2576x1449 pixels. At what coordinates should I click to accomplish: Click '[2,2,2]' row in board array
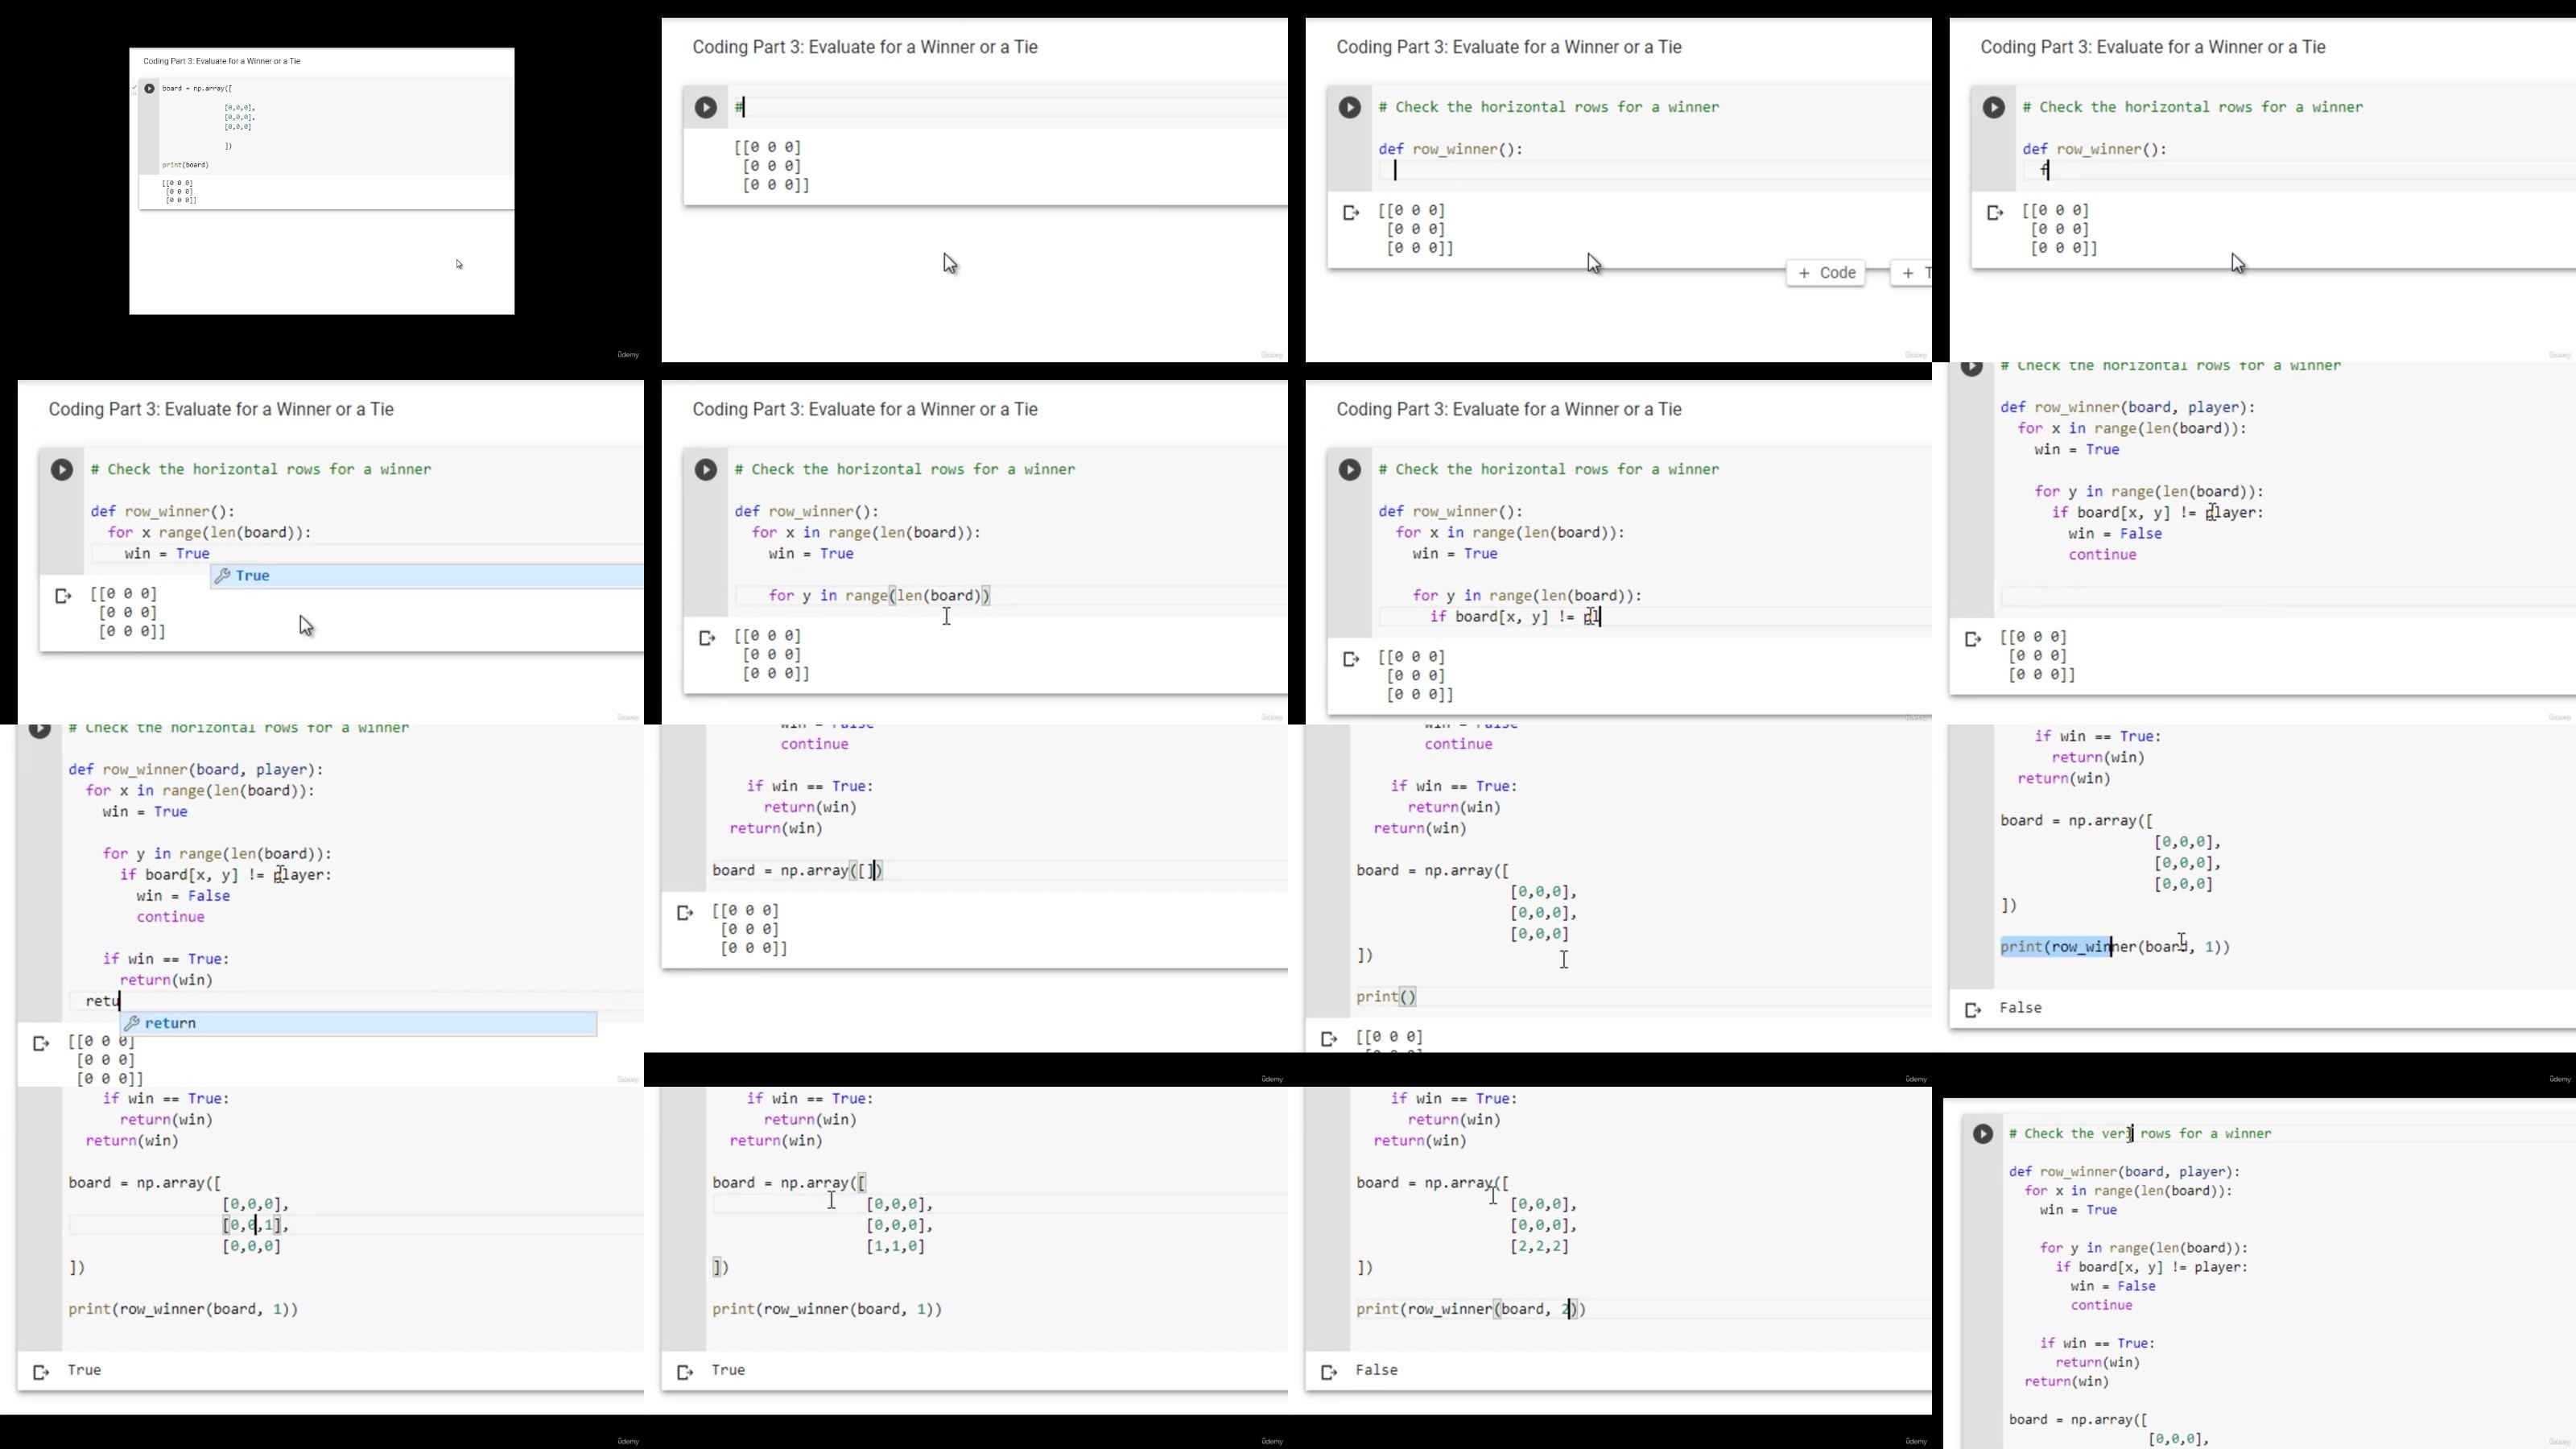[1540, 1246]
